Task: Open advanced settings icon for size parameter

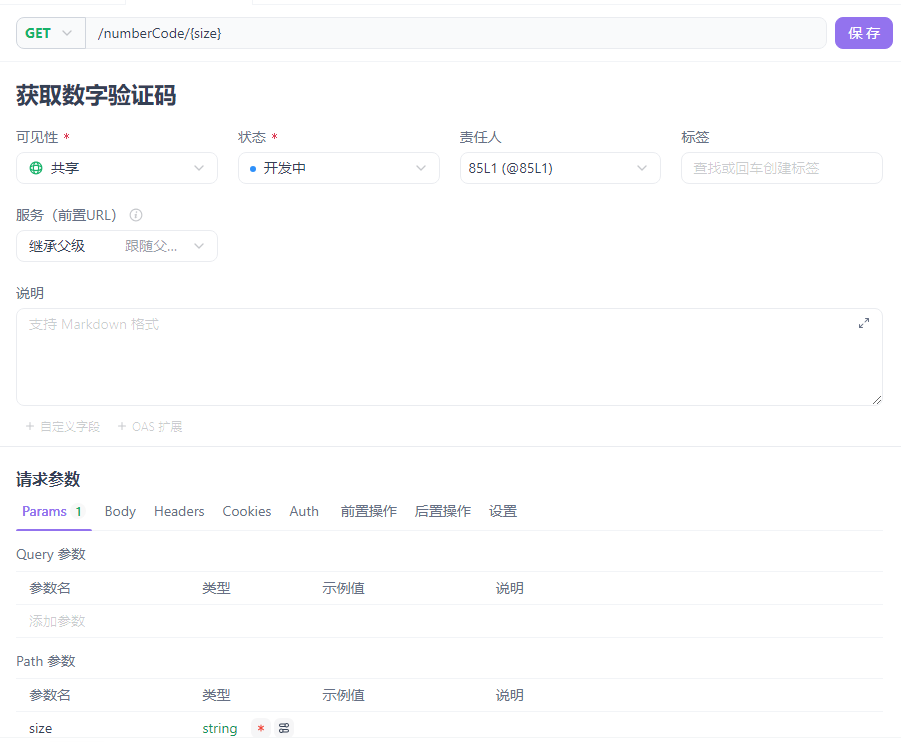Action: [283, 728]
